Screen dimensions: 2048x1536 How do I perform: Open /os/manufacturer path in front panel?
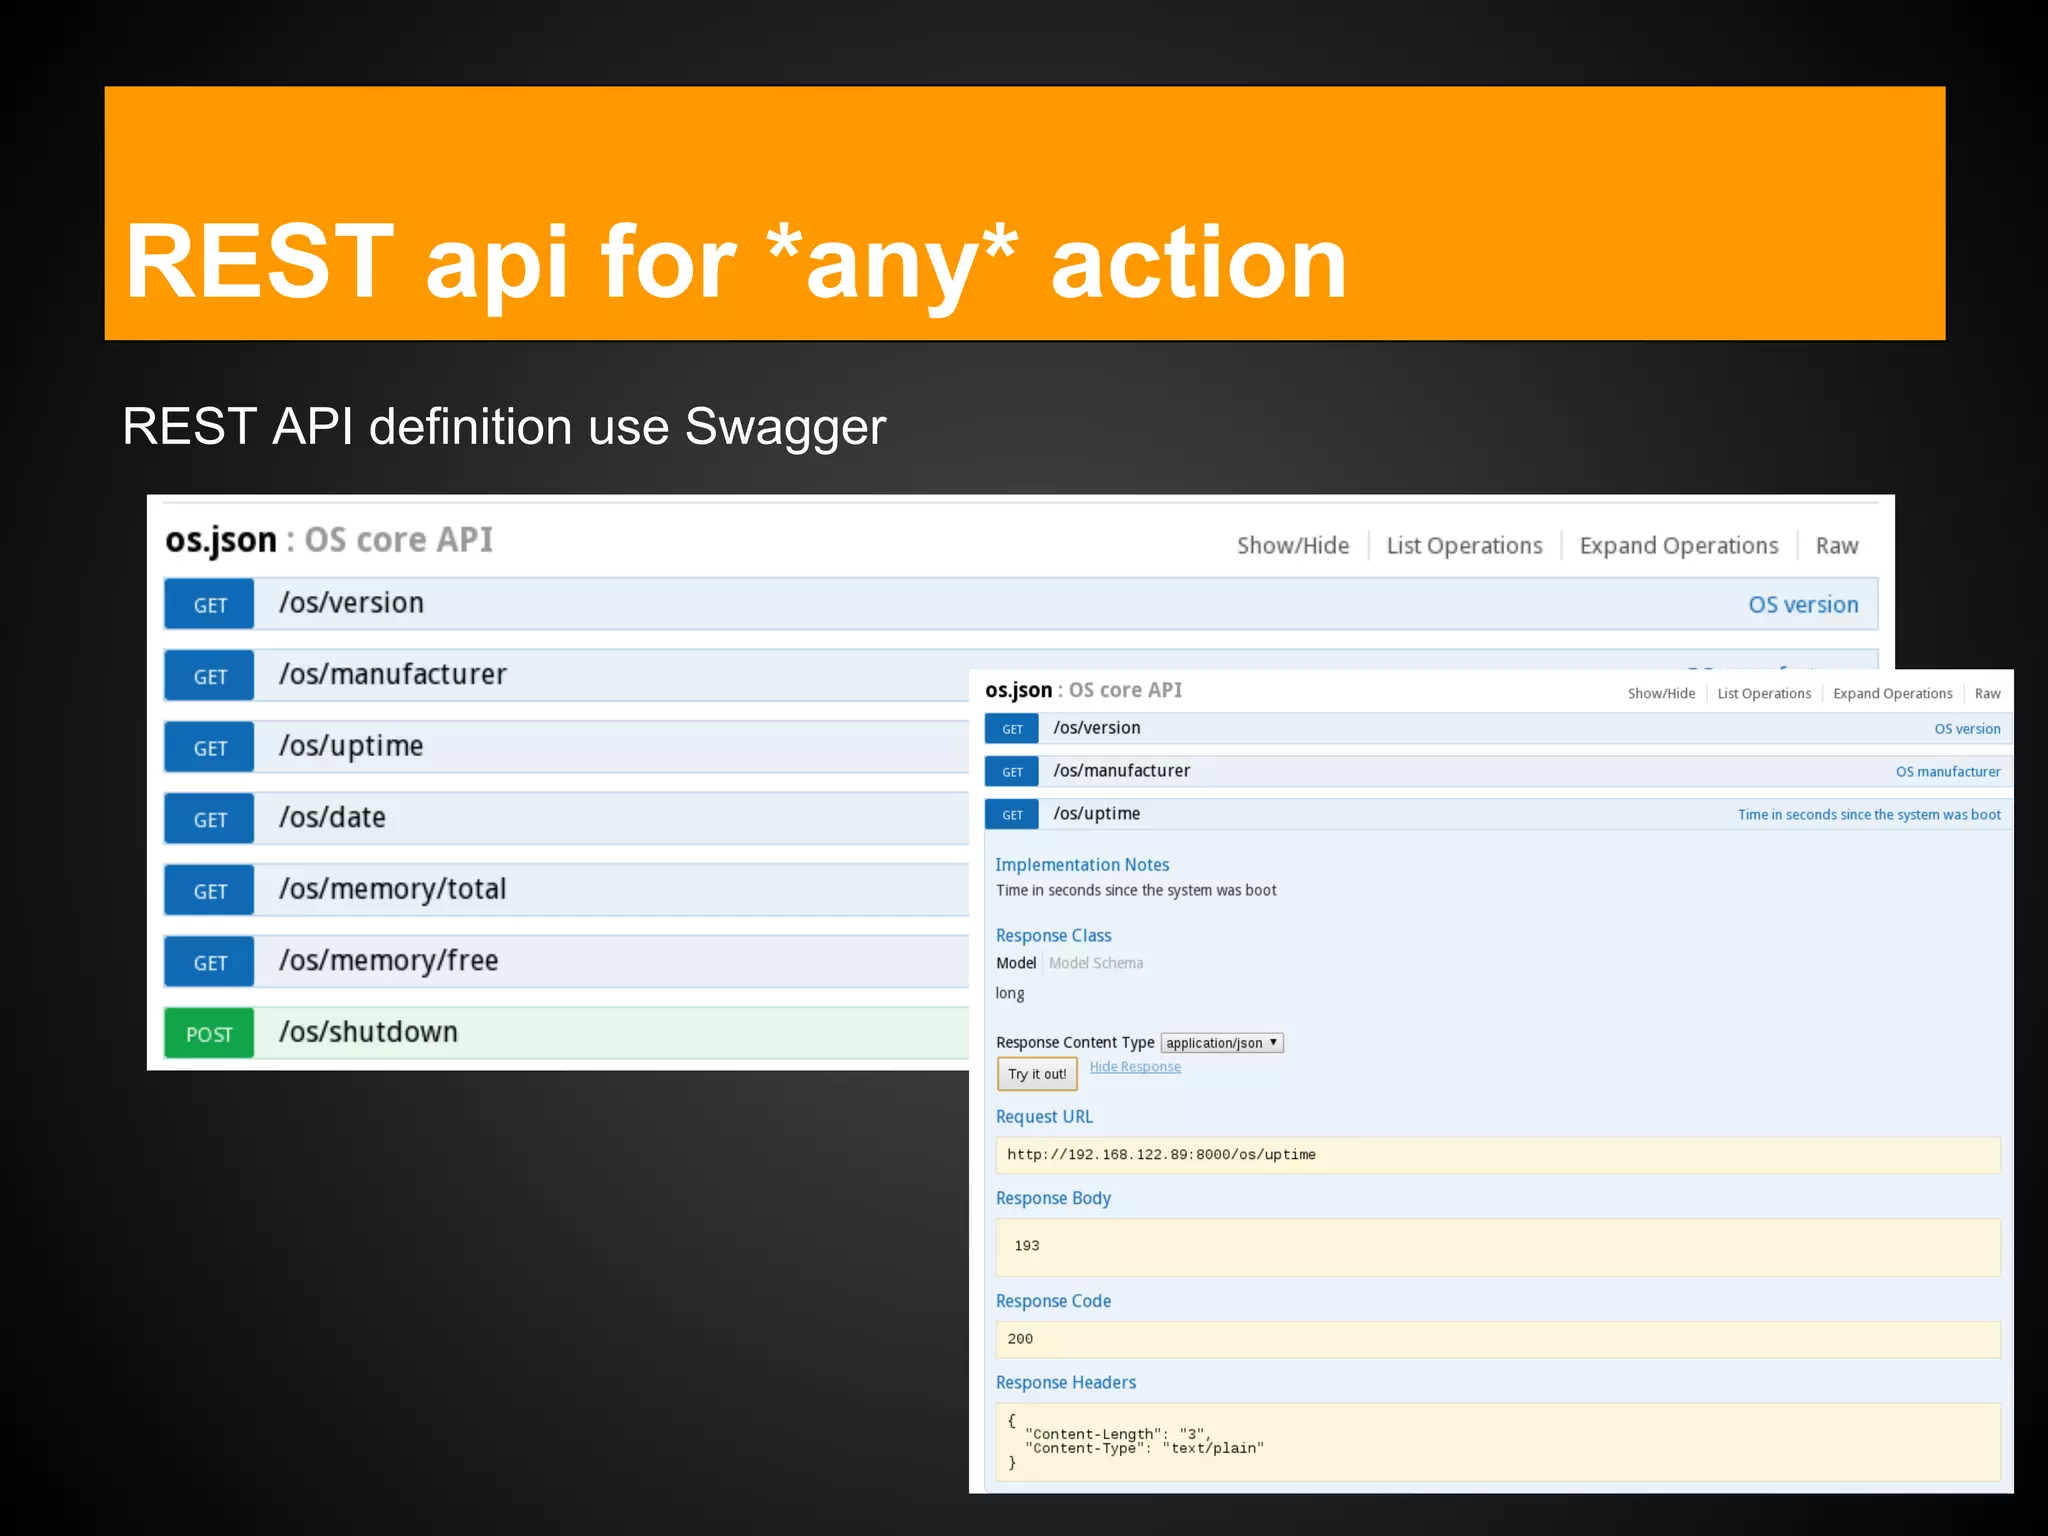tap(1121, 771)
